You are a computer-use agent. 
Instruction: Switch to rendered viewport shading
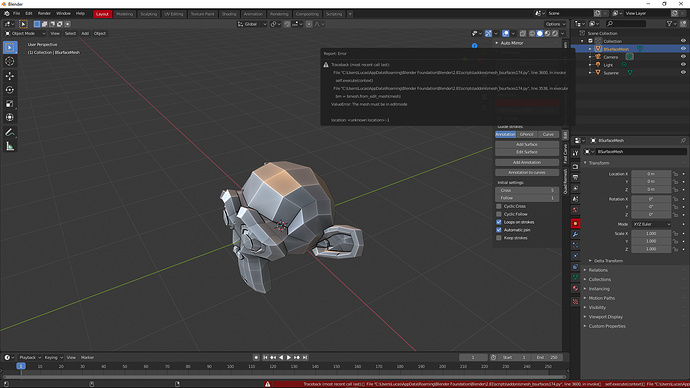pos(555,33)
